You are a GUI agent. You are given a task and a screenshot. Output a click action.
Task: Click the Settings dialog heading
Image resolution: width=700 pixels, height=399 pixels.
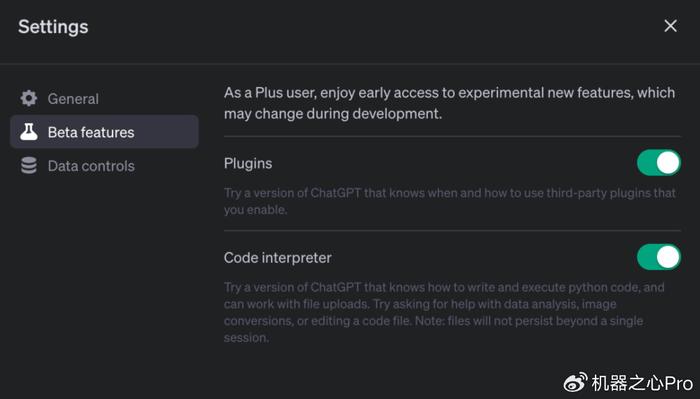(53, 27)
